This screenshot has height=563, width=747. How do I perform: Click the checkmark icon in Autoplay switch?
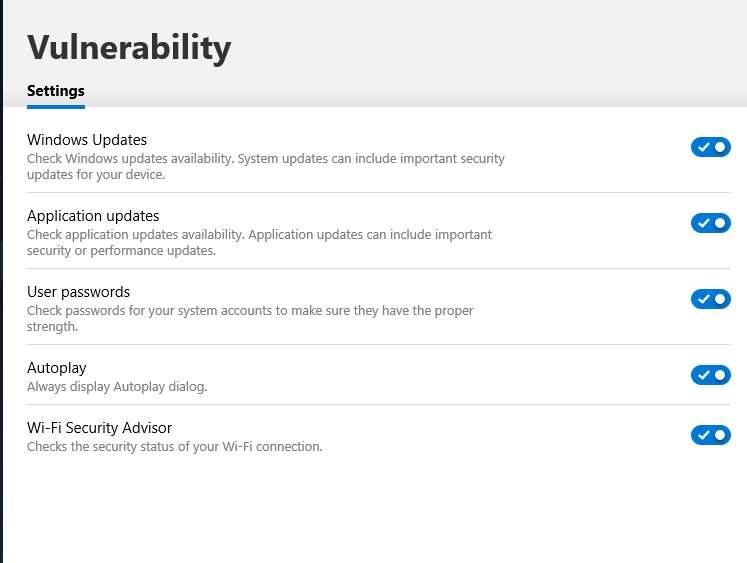click(x=703, y=375)
